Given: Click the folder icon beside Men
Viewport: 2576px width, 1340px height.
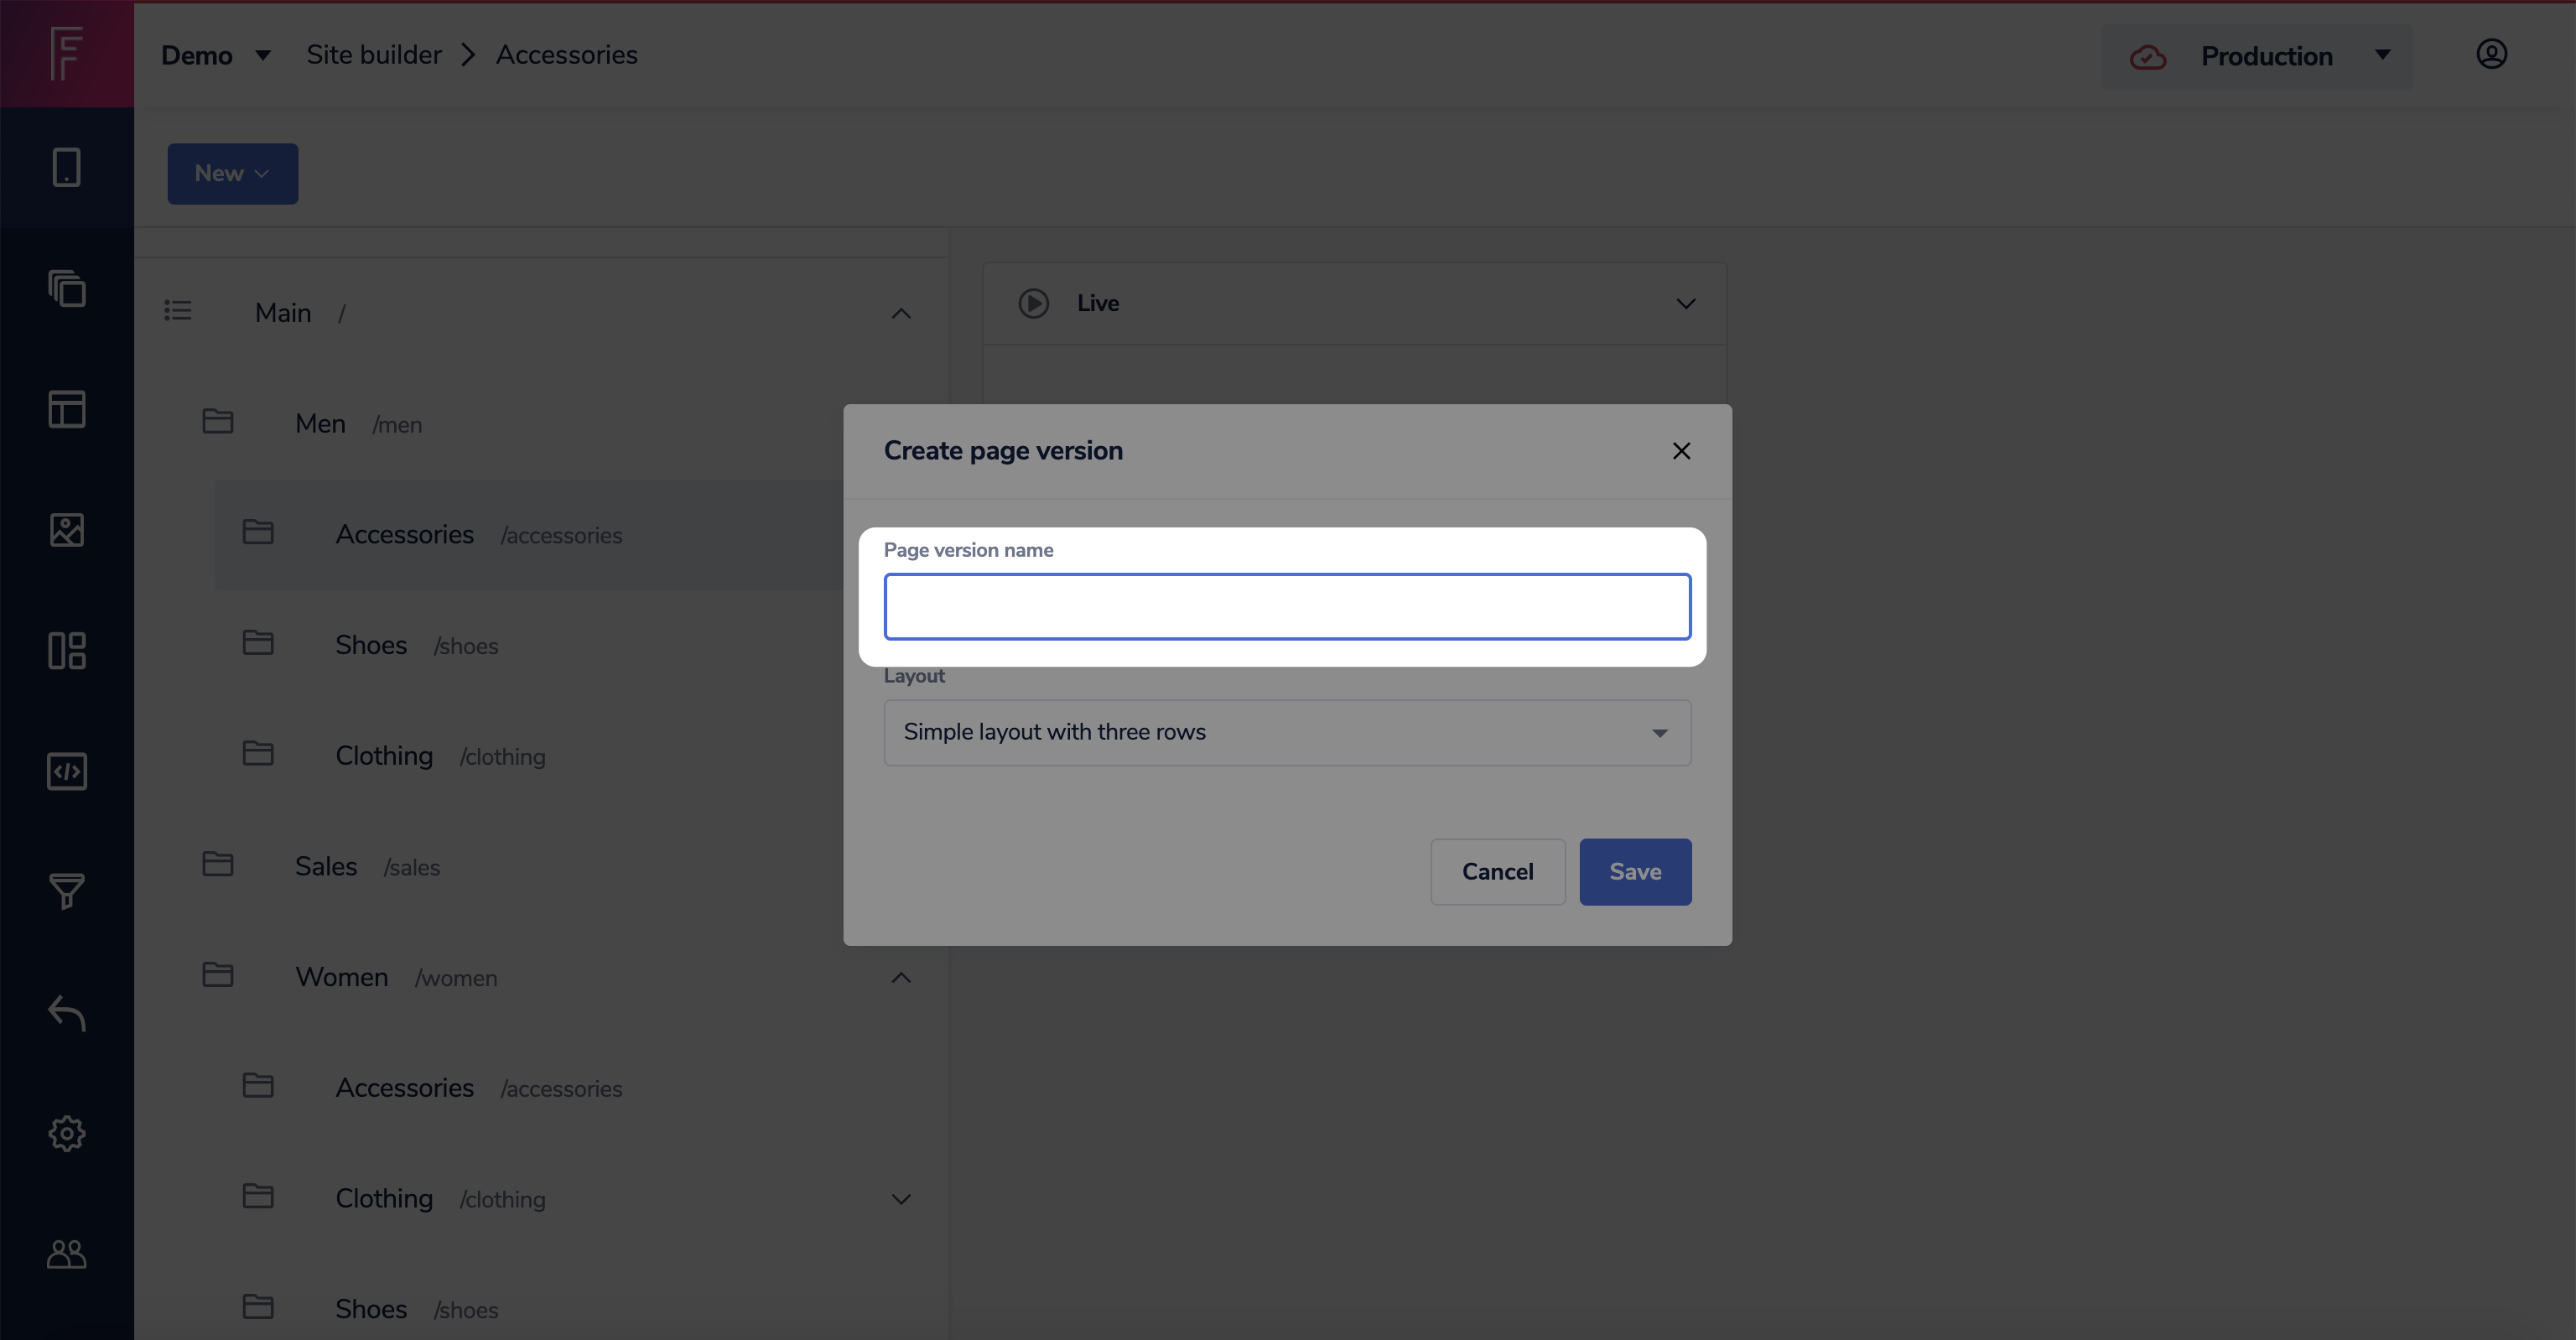Looking at the screenshot, I should 218,421.
